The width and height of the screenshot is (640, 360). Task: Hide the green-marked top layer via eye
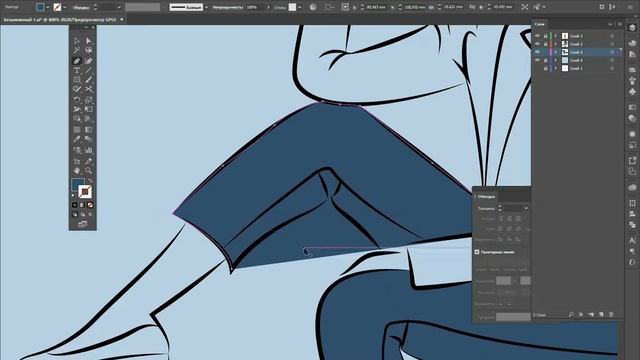coord(537,36)
